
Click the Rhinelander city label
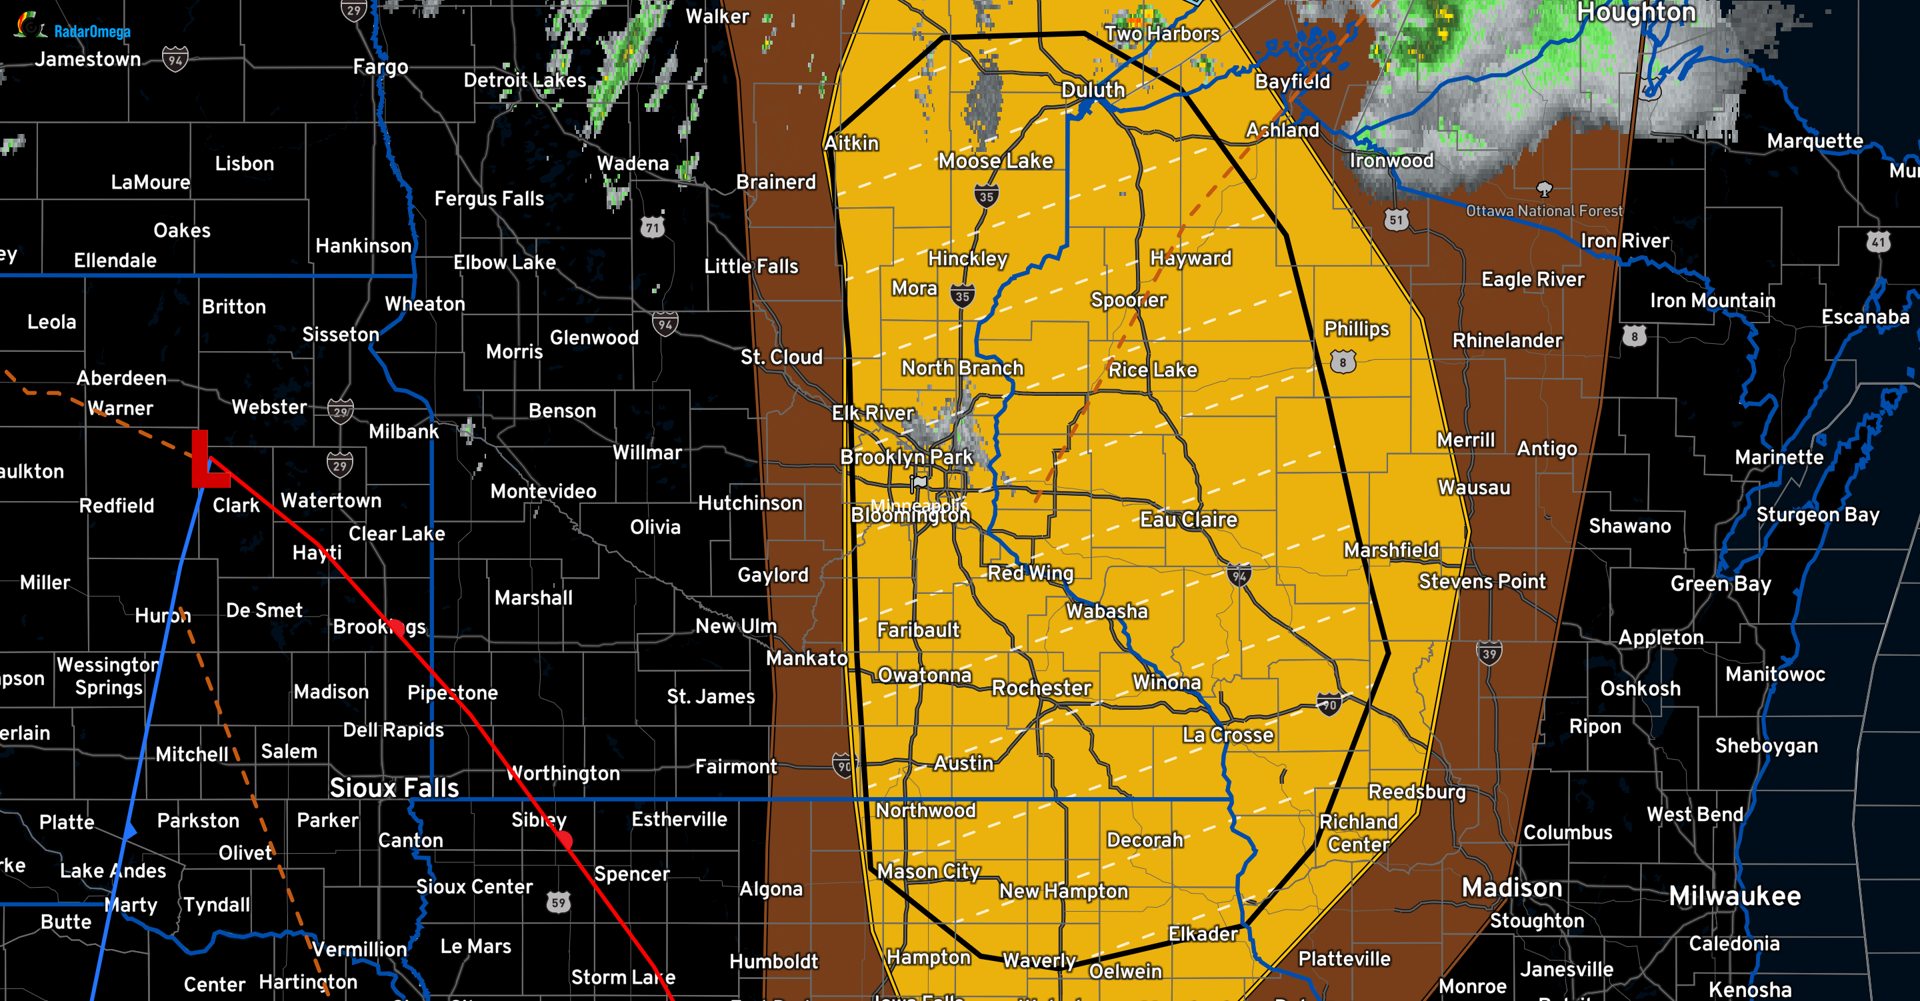(x=1507, y=341)
